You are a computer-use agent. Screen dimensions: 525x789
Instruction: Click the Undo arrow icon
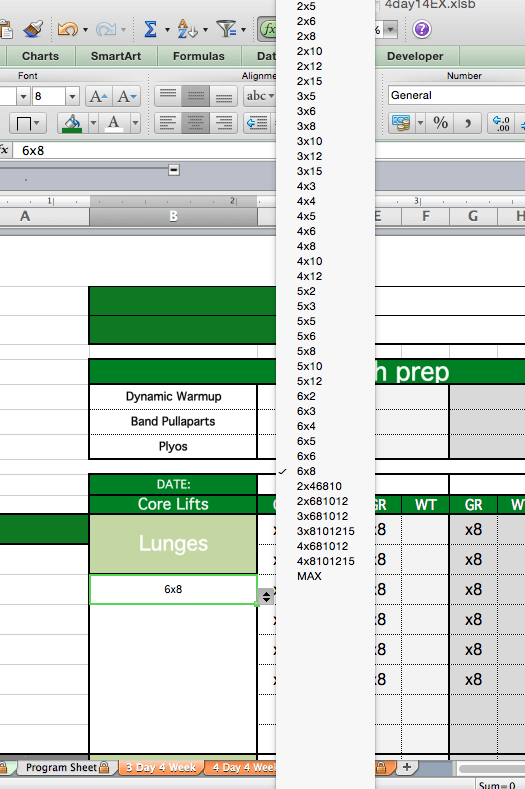(67, 29)
